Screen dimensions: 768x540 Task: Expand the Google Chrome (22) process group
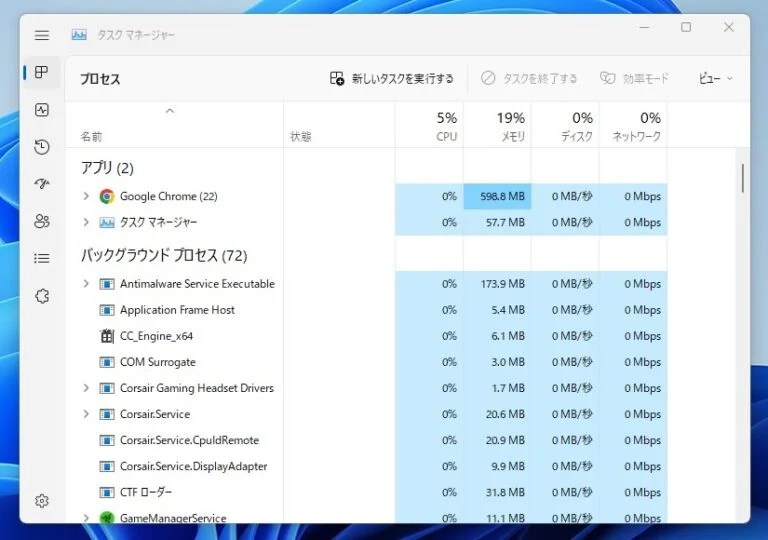[86, 196]
